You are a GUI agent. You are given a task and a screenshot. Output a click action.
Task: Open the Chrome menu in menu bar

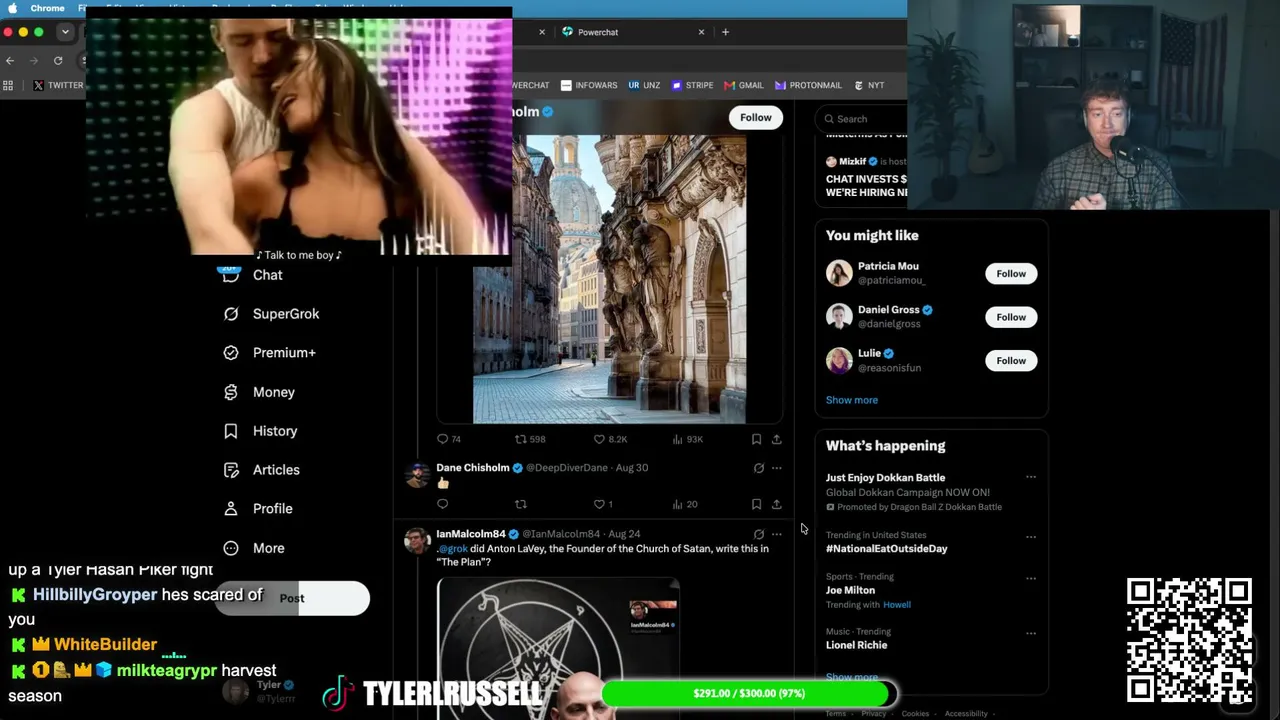click(48, 8)
